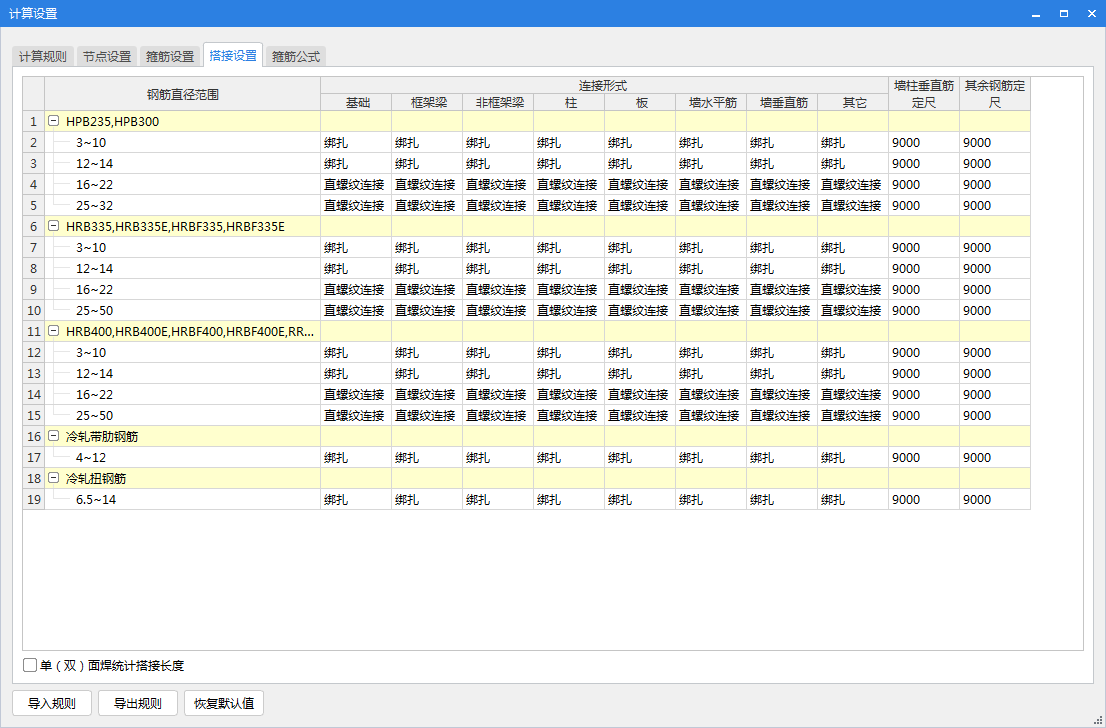1106x728 pixels.
Task: Select 25~32 diameter range row
Action: (x=183, y=205)
